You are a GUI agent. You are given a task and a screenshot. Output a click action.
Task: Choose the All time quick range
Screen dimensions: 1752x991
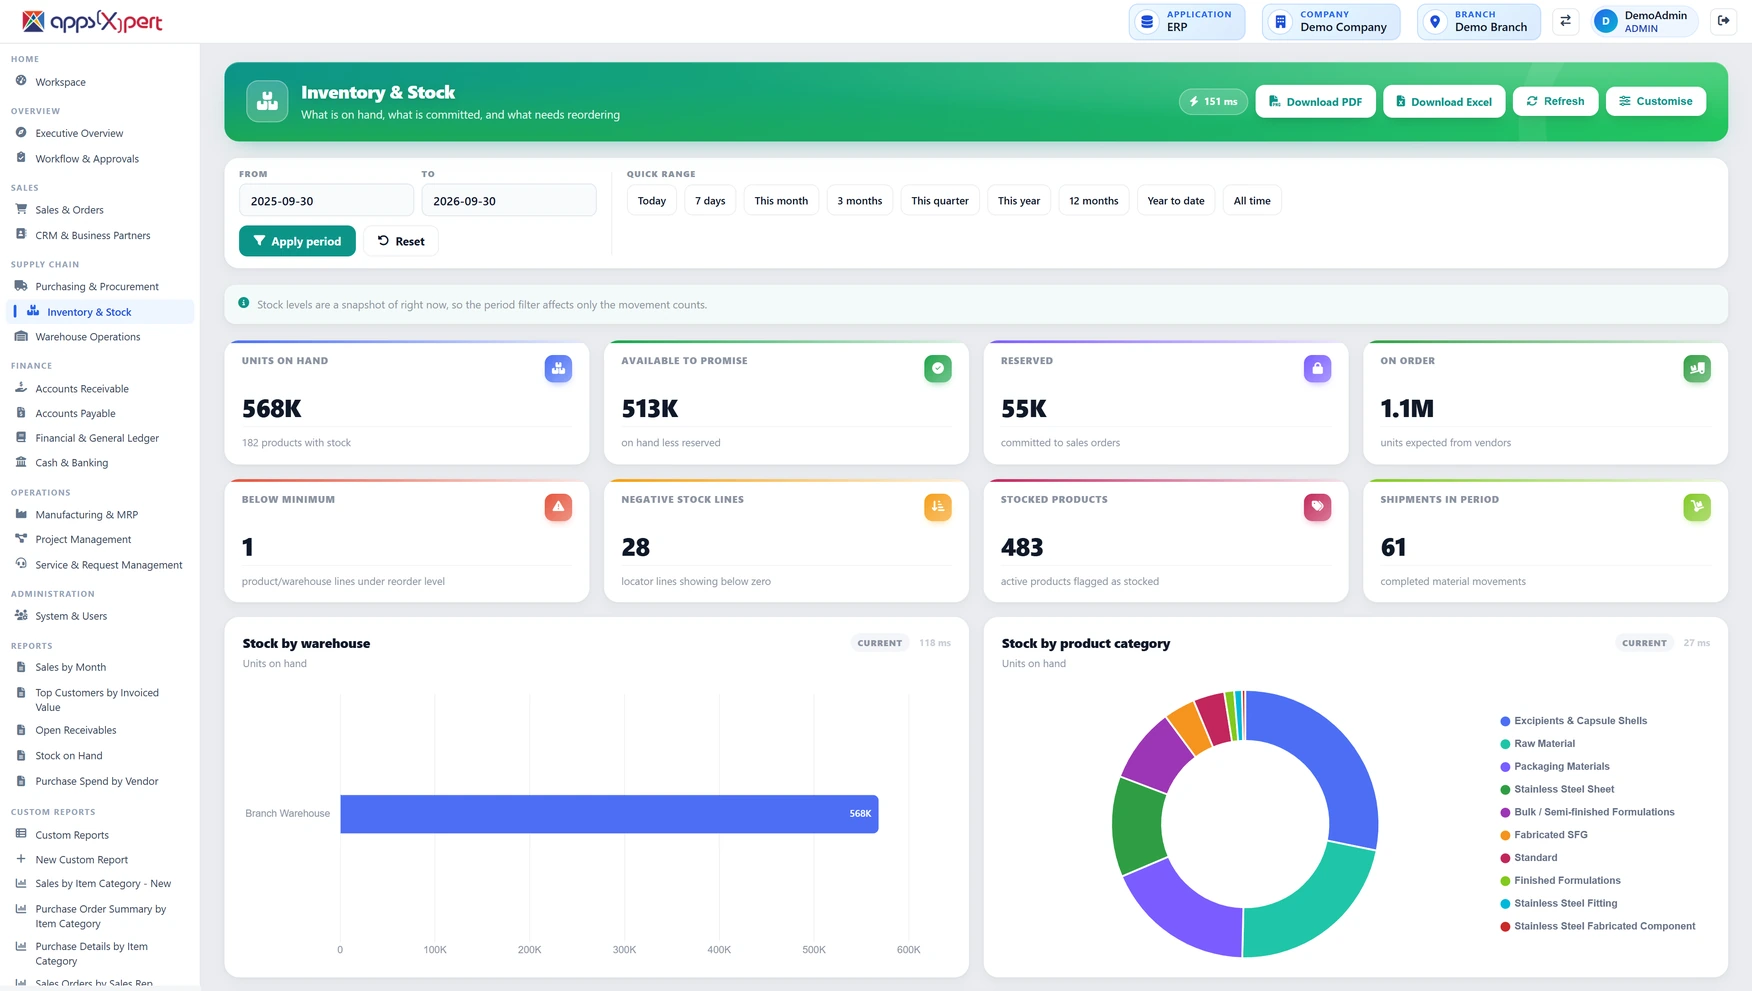point(1252,201)
